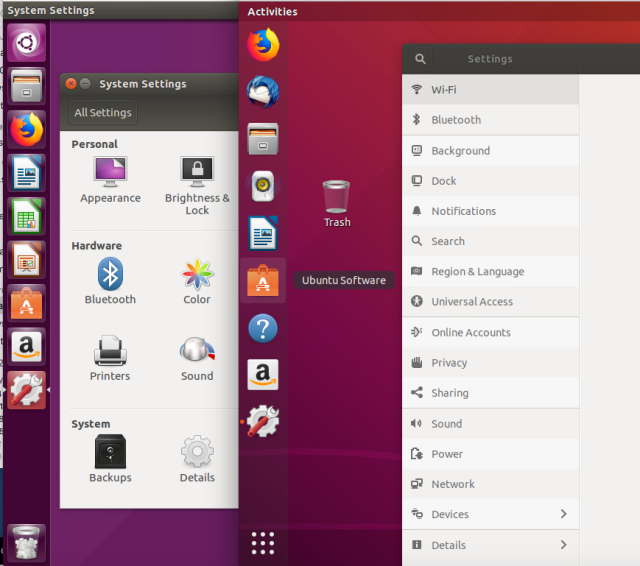640x566 pixels.
Task: Show Applications grid at dock bottom
Action: tap(263, 543)
